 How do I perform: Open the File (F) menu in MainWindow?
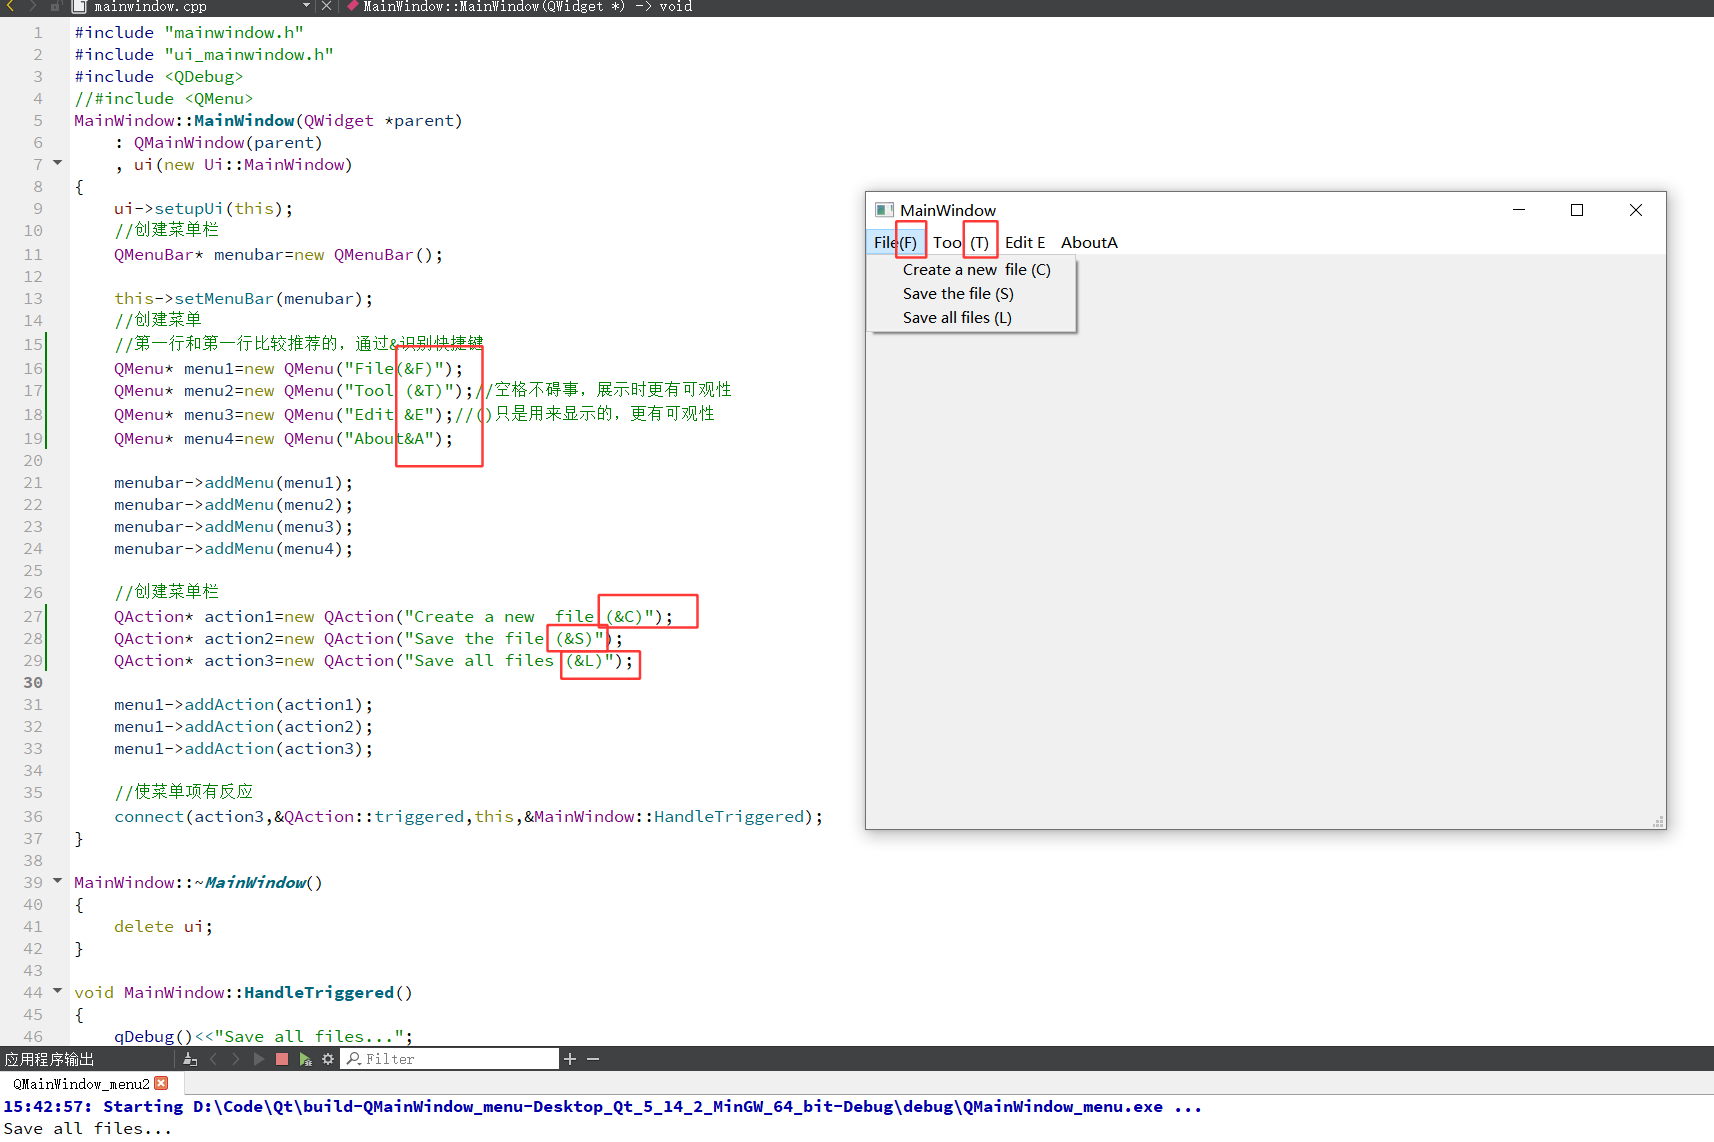tap(895, 242)
